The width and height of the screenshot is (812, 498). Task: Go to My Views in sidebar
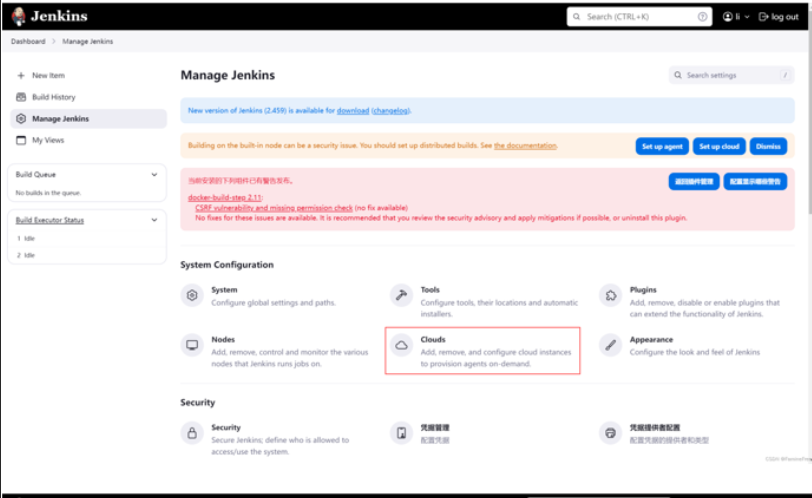click(x=47, y=140)
